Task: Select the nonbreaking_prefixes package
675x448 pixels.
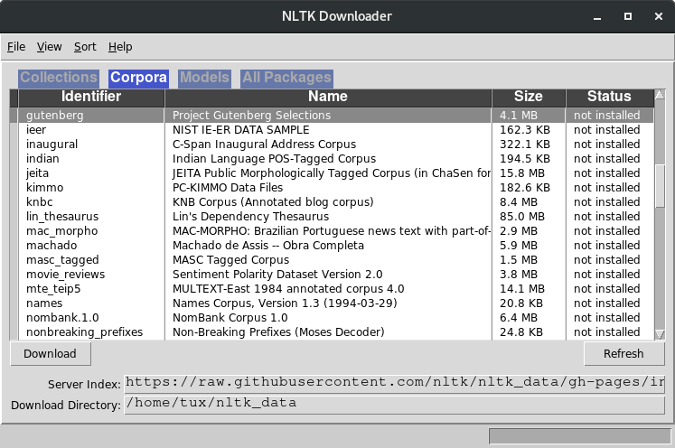Action: pos(84,332)
